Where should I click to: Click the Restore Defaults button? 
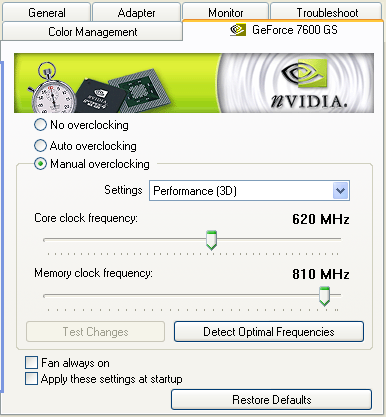(x=271, y=399)
